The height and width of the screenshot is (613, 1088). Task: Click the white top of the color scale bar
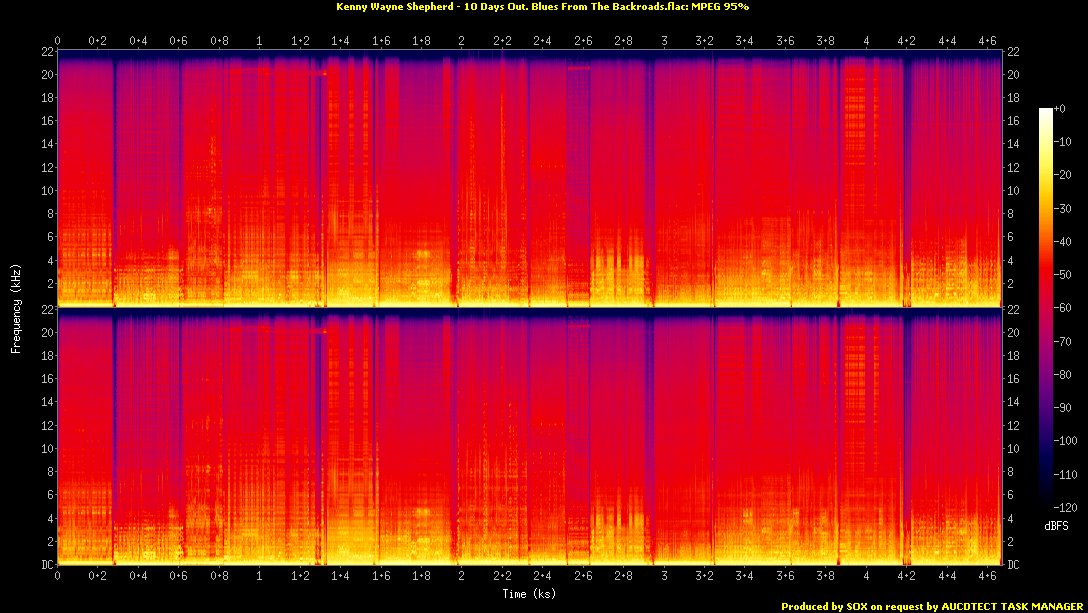pyautogui.click(x=1046, y=112)
